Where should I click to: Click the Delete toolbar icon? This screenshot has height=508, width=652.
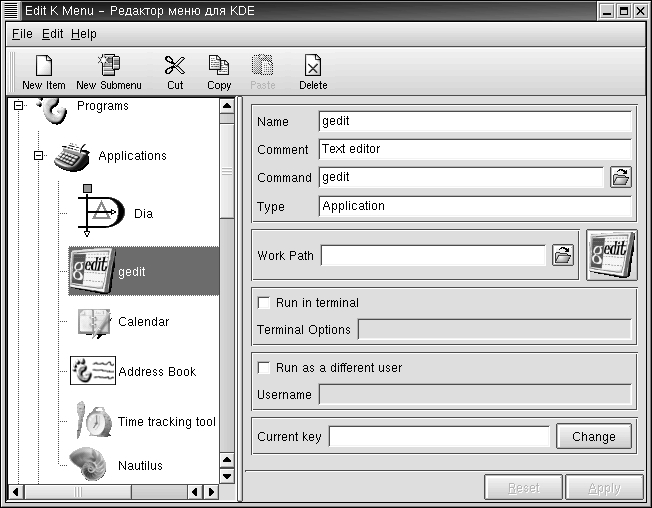point(313,66)
